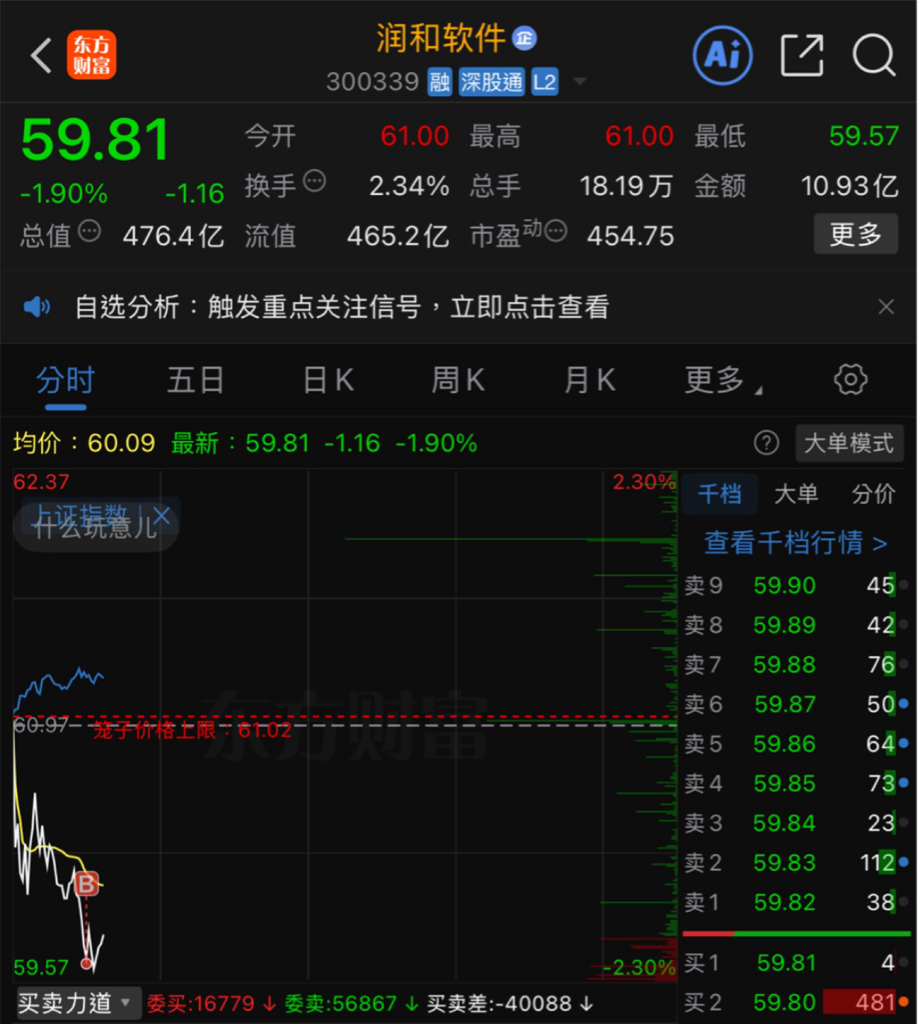Expand the 更多 chart period menu

(x=722, y=381)
